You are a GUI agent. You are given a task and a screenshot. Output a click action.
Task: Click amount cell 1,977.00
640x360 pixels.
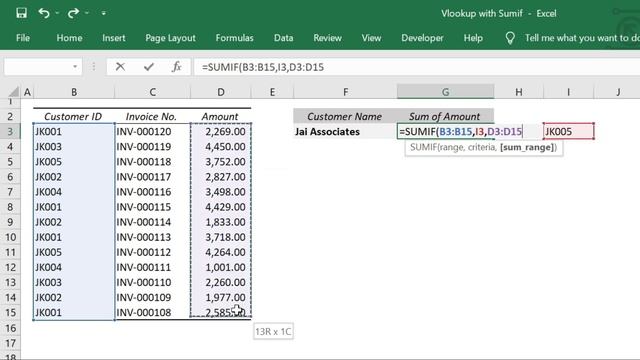[x=221, y=298]
